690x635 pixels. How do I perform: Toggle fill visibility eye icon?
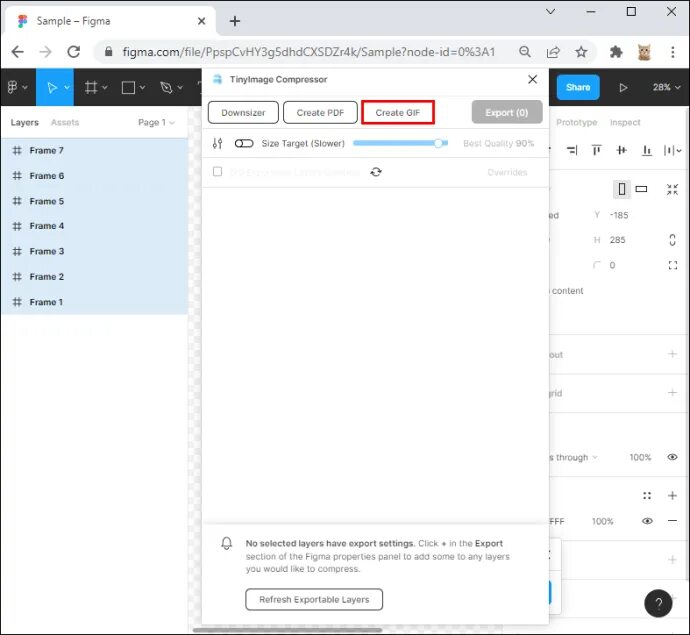click(647, 521)
